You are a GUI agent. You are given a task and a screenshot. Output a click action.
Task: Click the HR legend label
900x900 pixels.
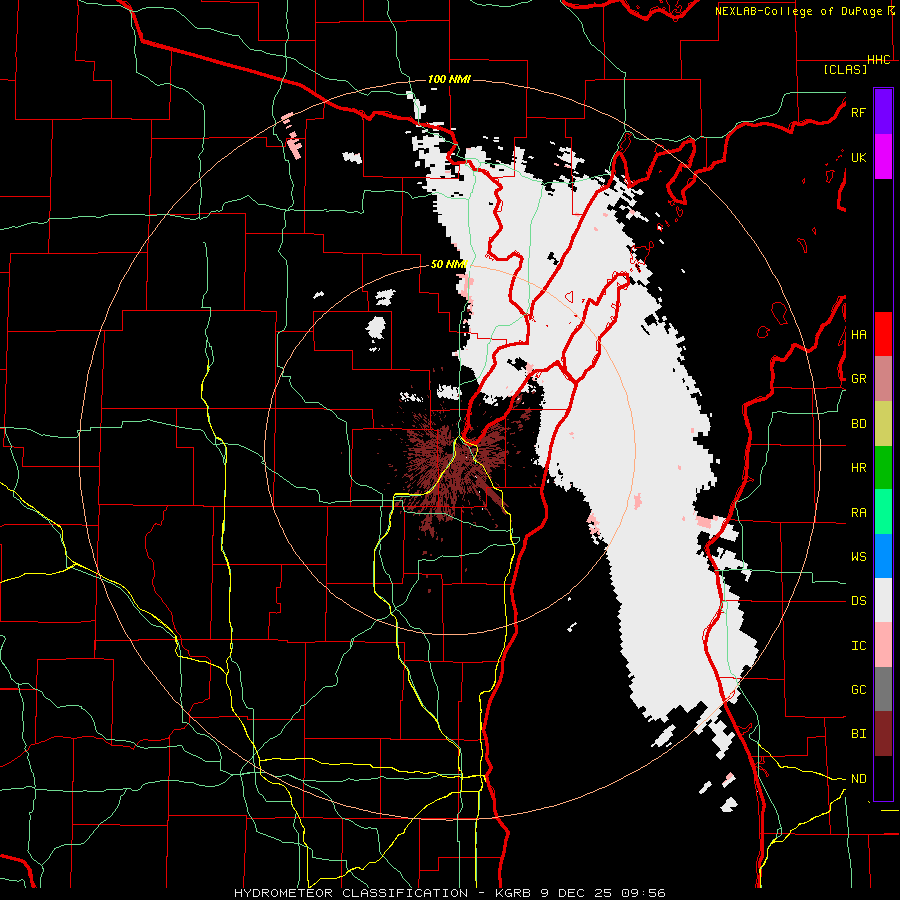(858, 468)
